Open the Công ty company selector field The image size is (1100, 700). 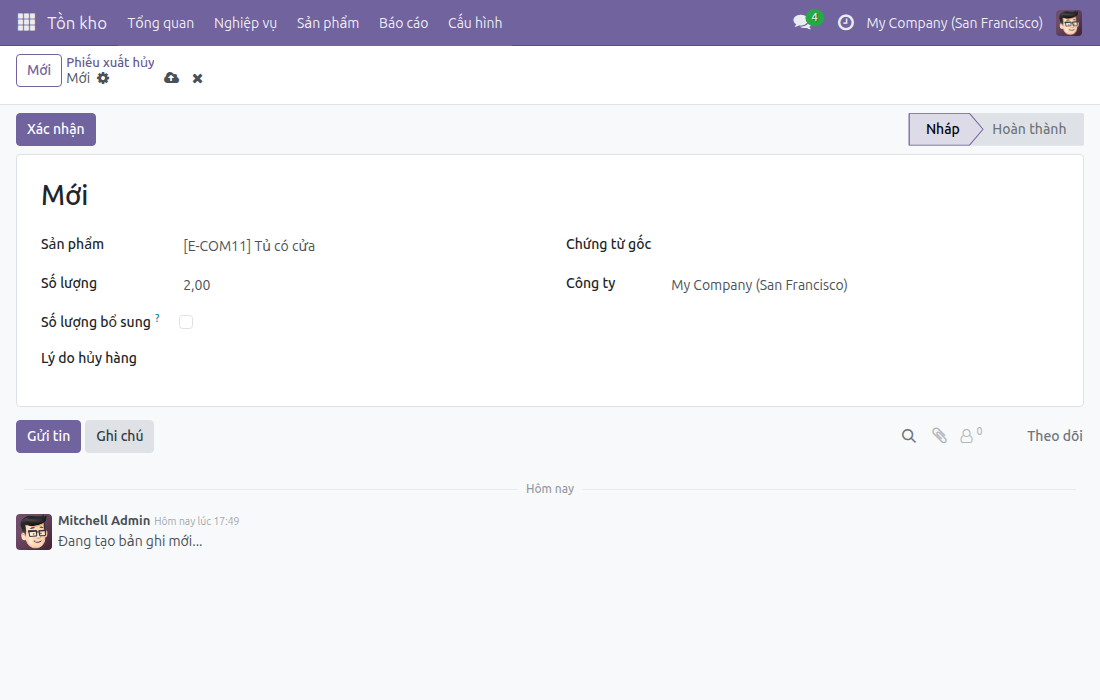864,285
